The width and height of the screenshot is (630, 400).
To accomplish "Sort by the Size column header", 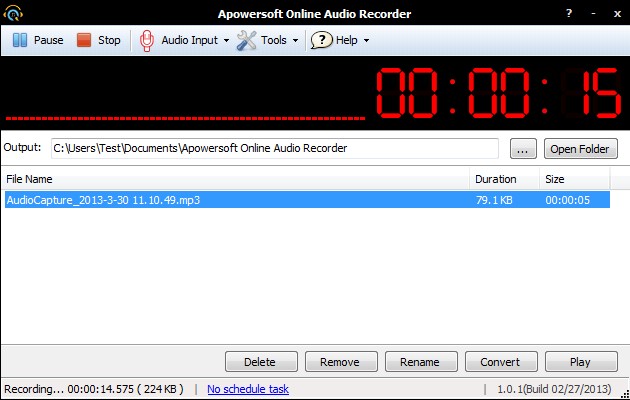I will [x=575, y=179].
